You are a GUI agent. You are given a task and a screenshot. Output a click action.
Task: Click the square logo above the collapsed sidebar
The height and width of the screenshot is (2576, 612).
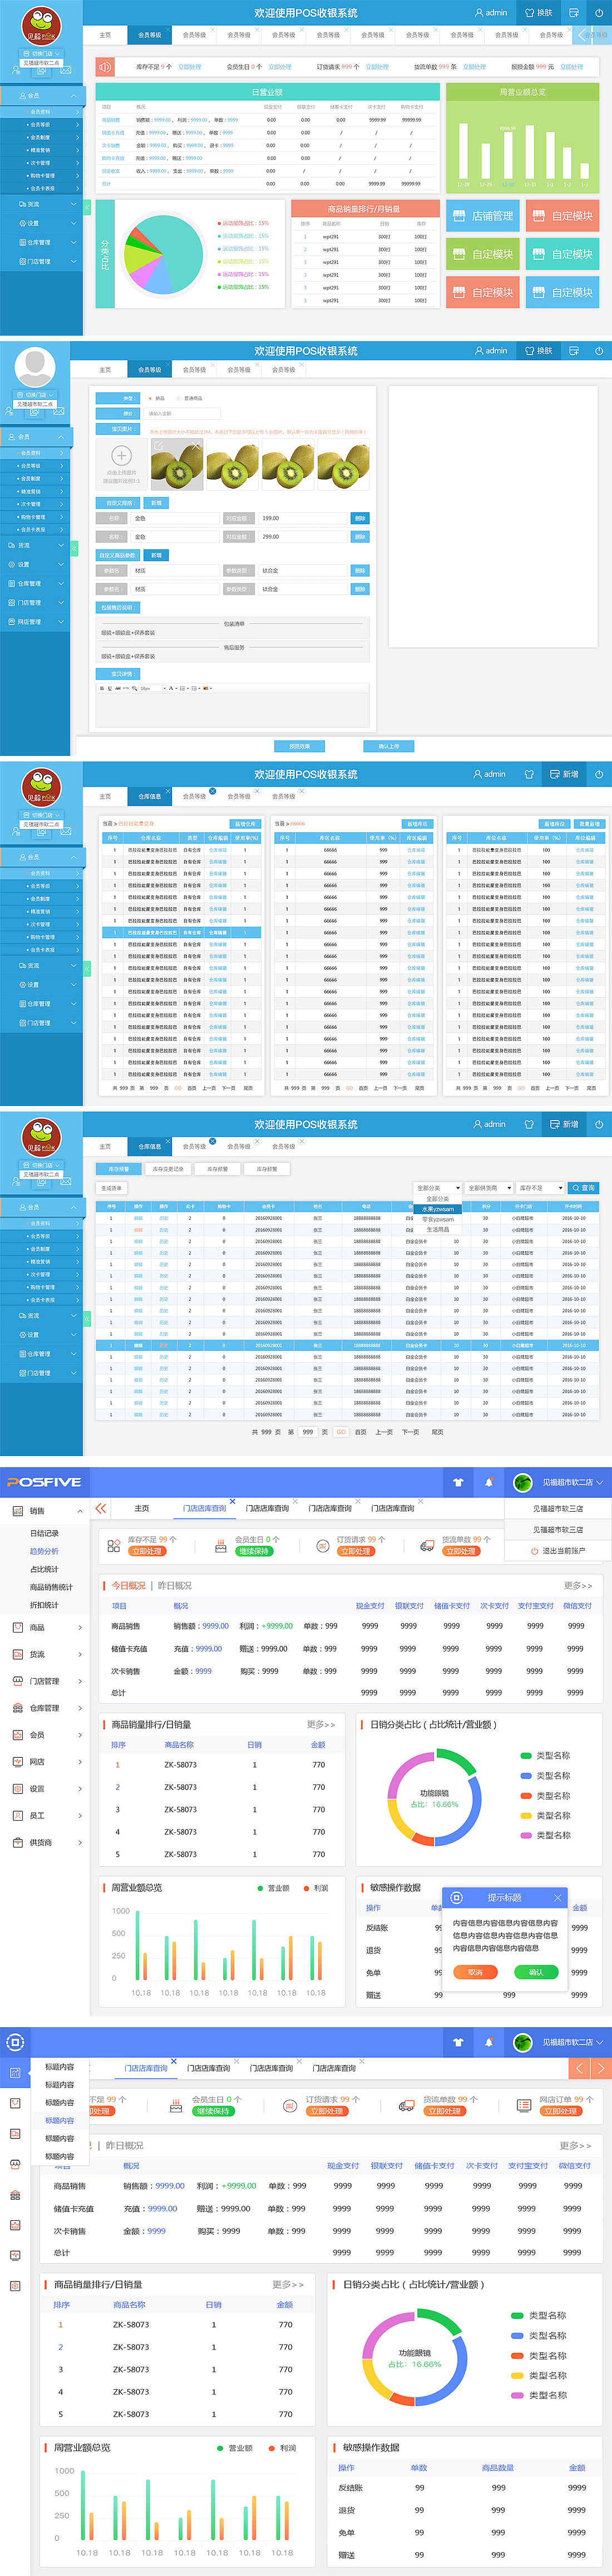pos(15,2042)
